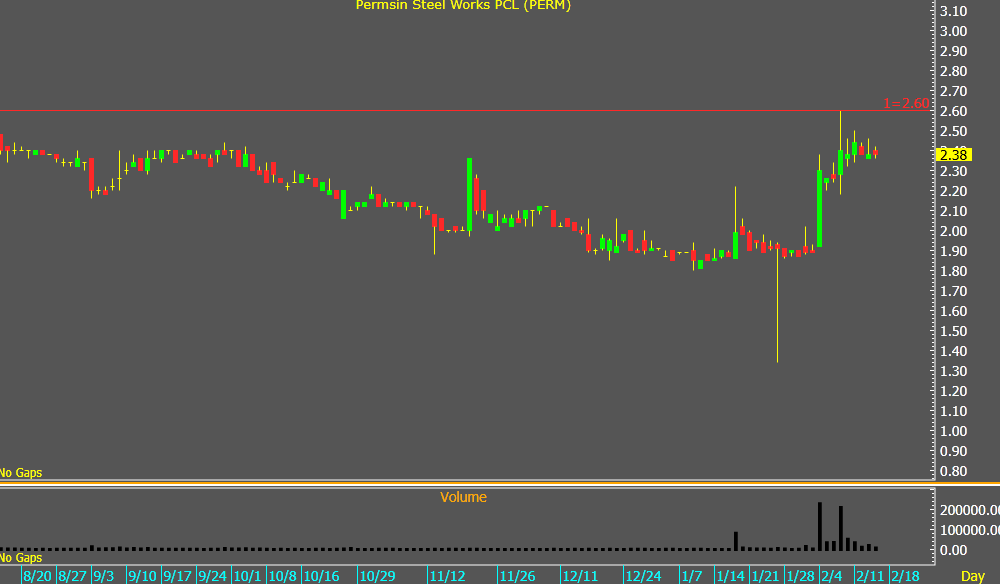
Task: Select the 12/11 date marker
Action: 580,576
